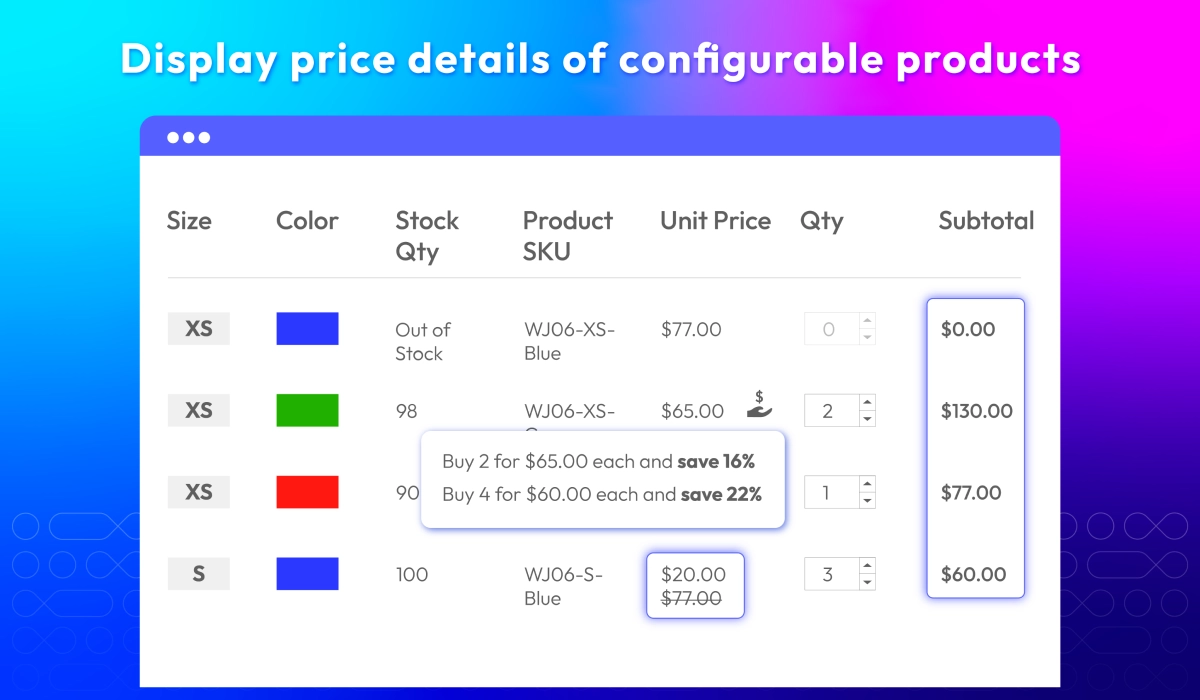Select the green color swatch
The width and height of the screenshot is (1200, 700).
coord(307,411)
